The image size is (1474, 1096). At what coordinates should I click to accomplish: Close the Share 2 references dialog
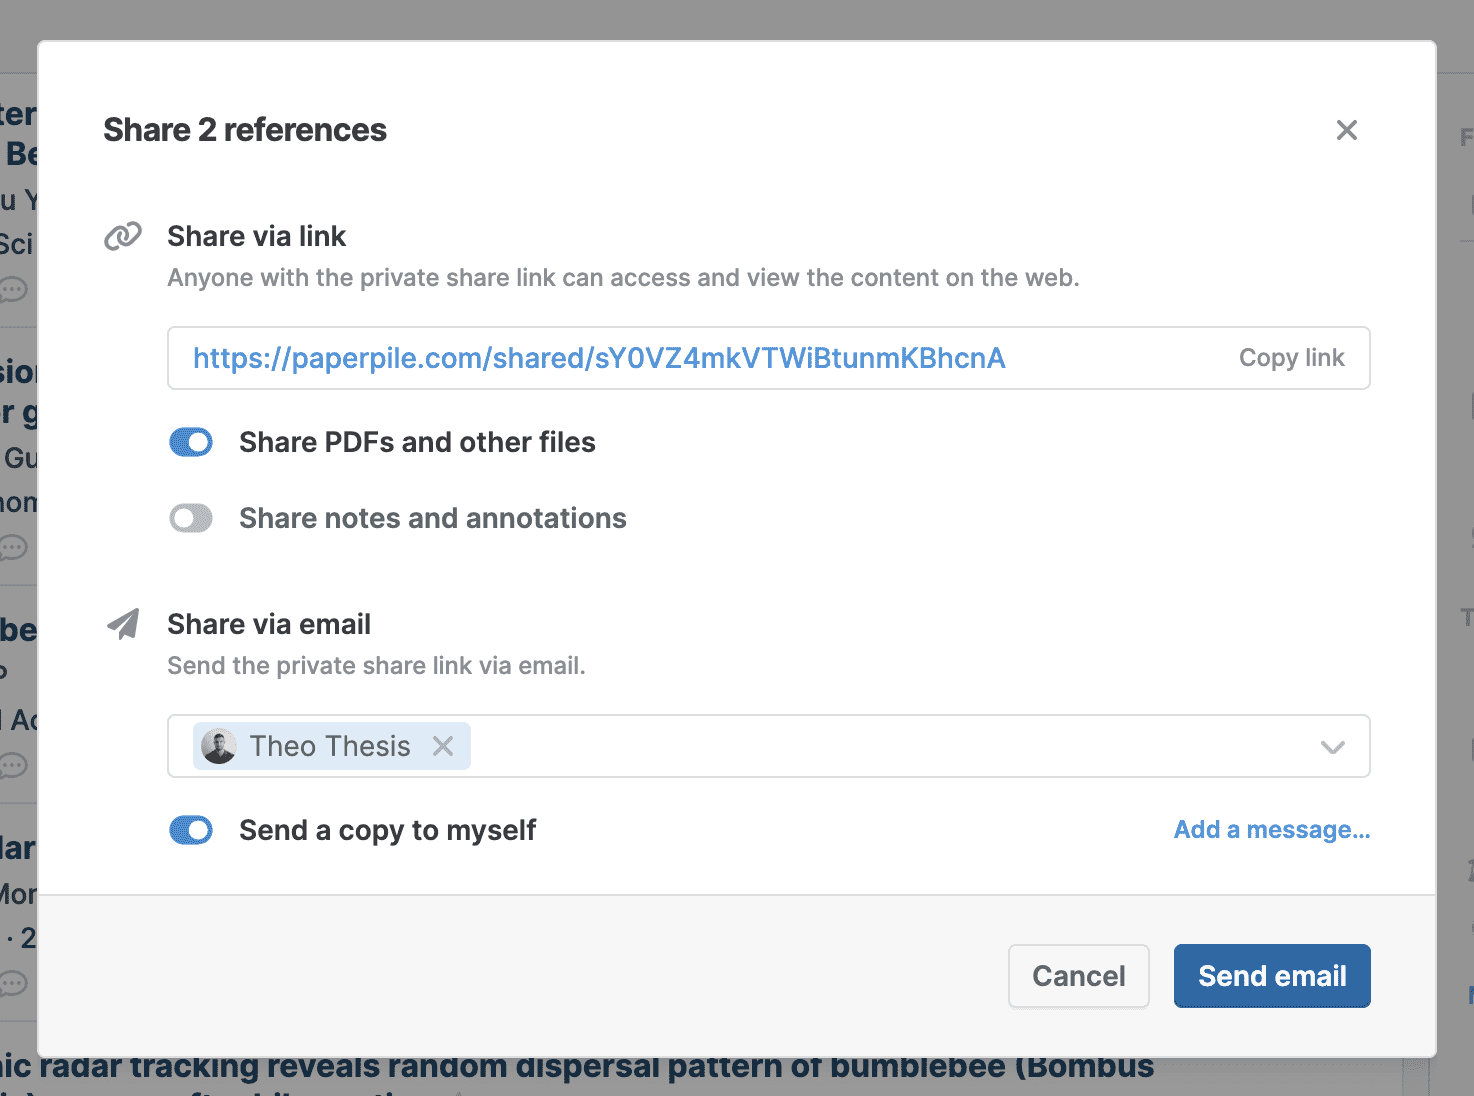tap(1346, 130)
